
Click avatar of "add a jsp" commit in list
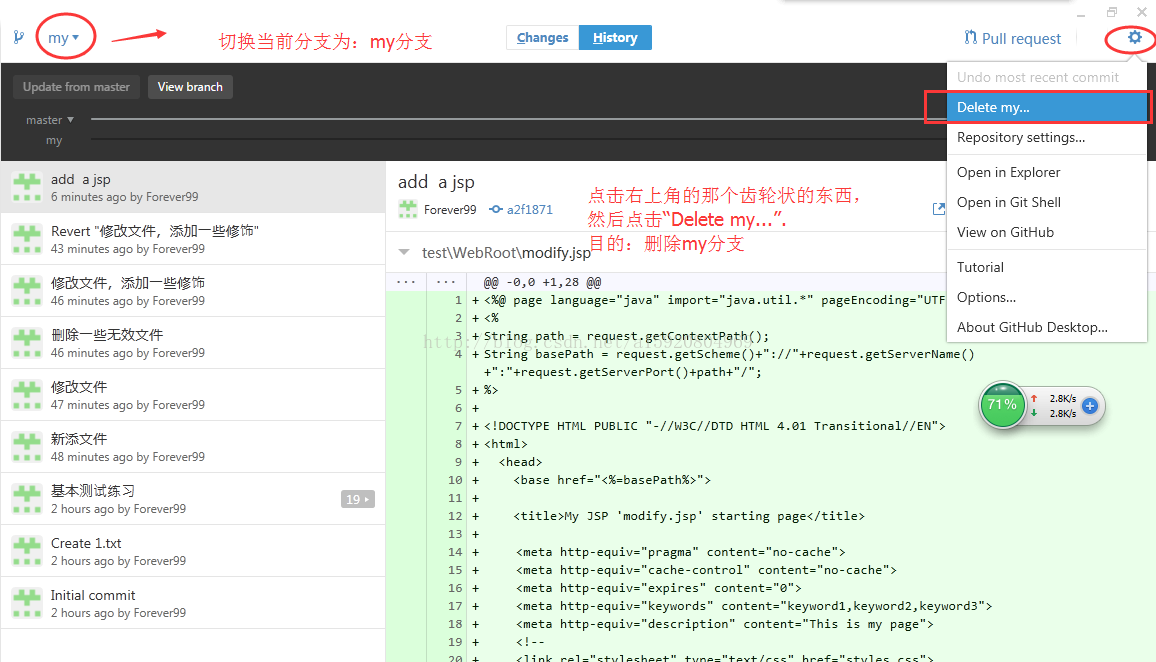[x=27, y=187]
